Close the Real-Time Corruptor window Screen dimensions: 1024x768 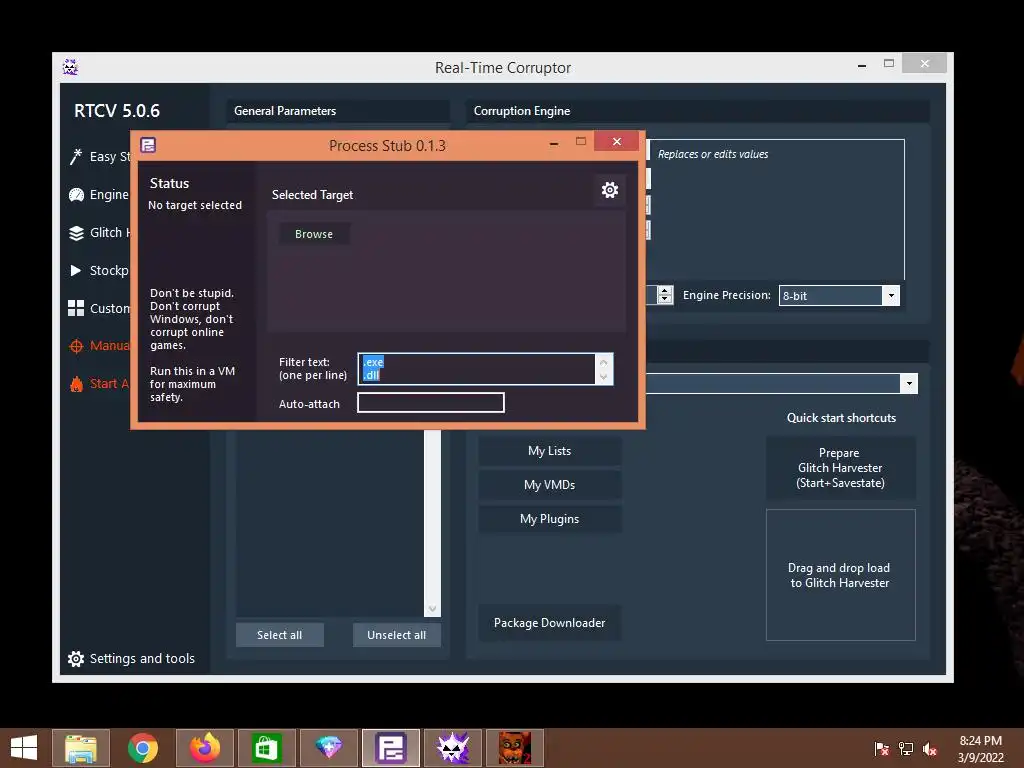(x=924, y=63)
